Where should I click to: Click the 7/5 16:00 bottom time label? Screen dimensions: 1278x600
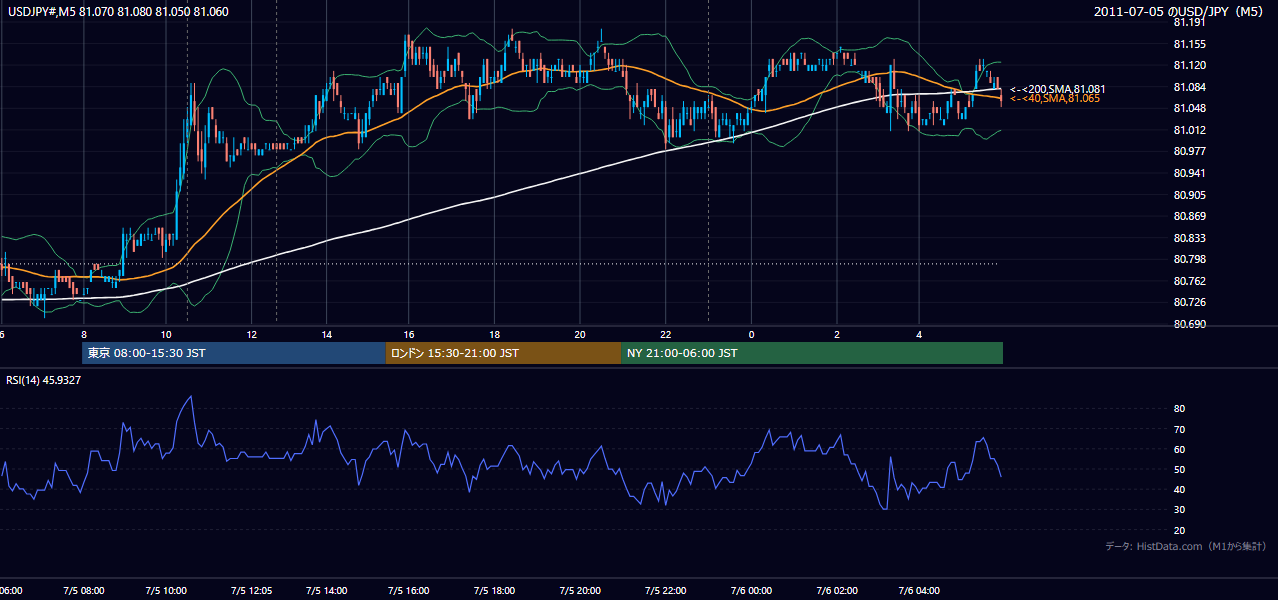(408, 591)
